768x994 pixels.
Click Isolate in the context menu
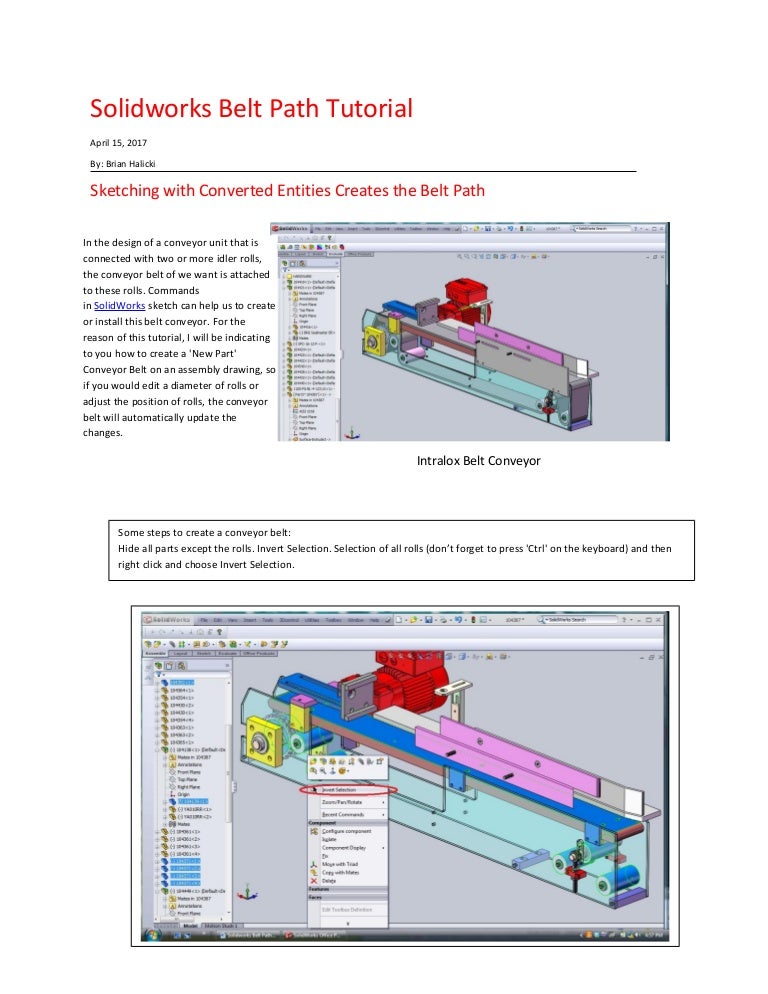[x=331, y=839]
